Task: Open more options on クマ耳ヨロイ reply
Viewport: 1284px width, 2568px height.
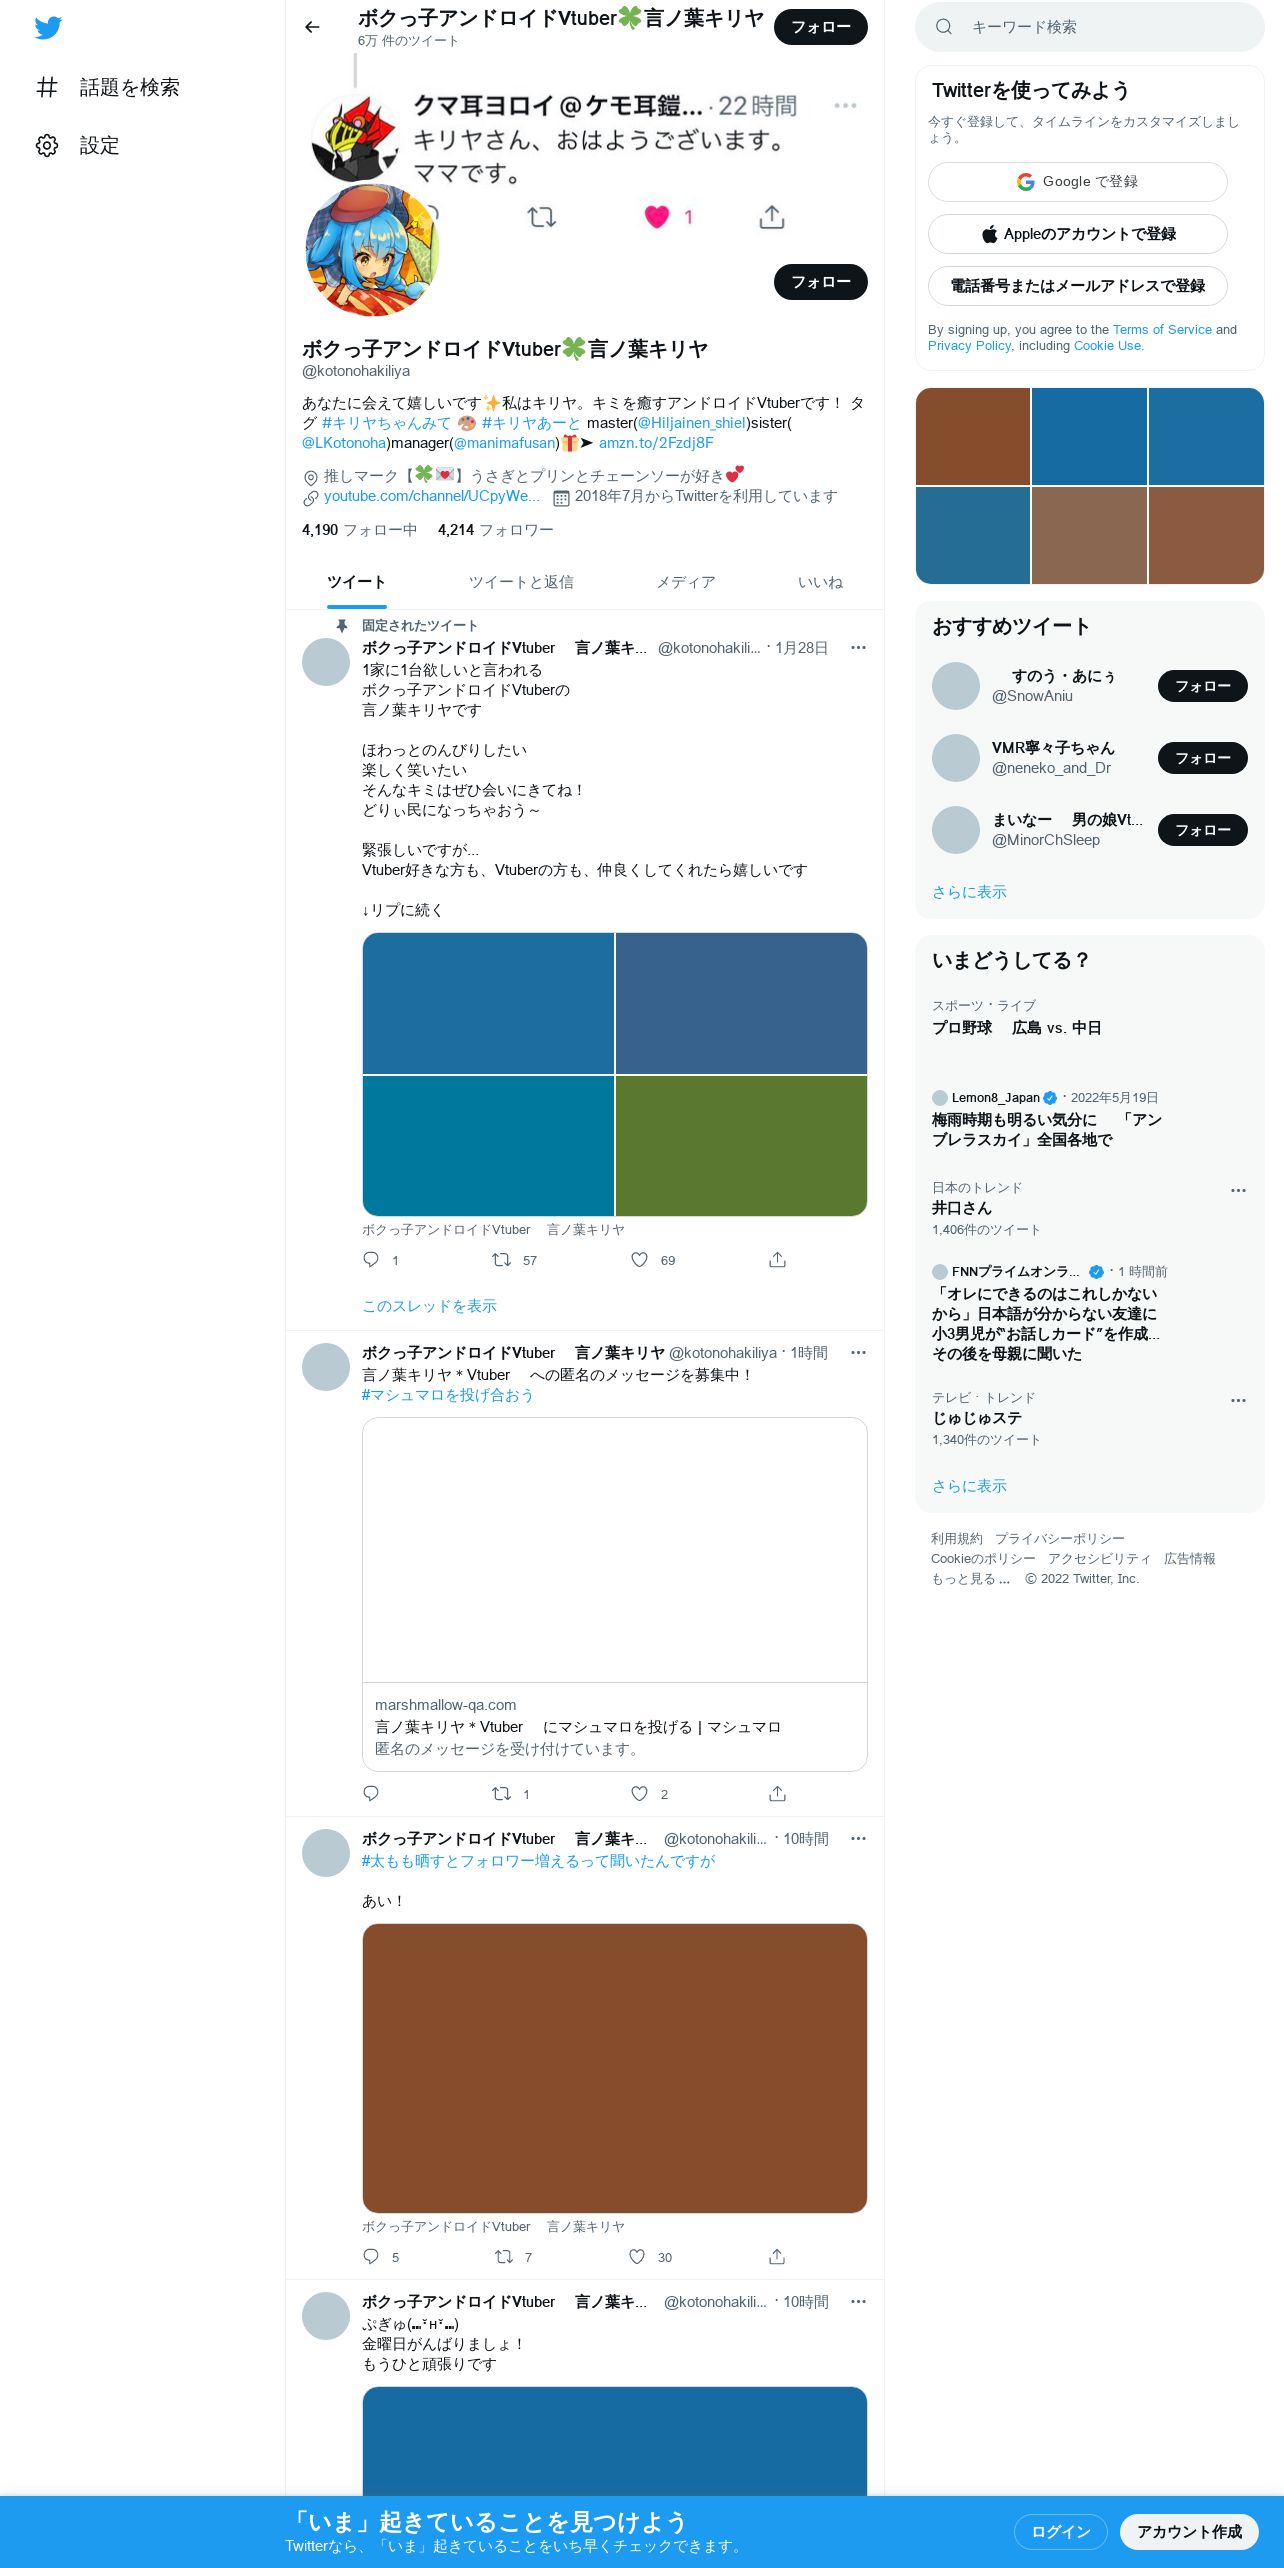Action: click(x=845, y=105)
